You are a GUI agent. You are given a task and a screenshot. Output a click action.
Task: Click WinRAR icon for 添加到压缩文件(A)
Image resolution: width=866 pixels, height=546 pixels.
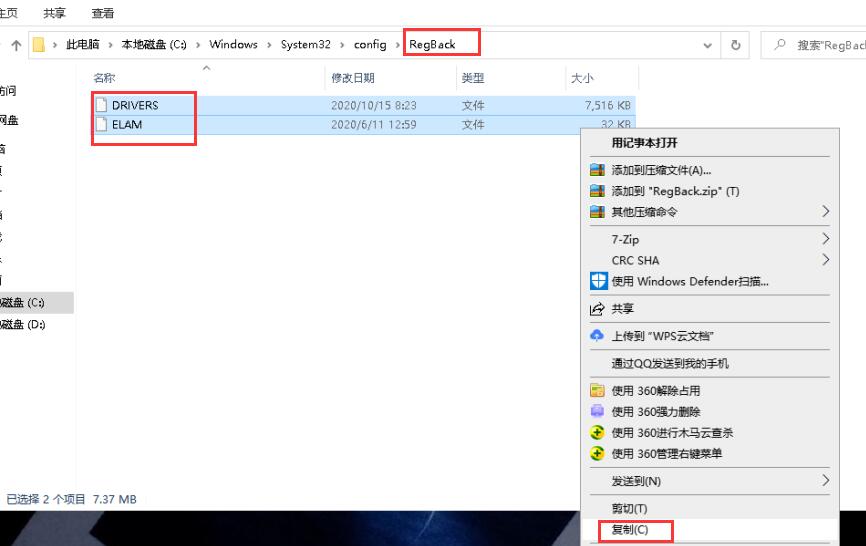click(597, 170)
